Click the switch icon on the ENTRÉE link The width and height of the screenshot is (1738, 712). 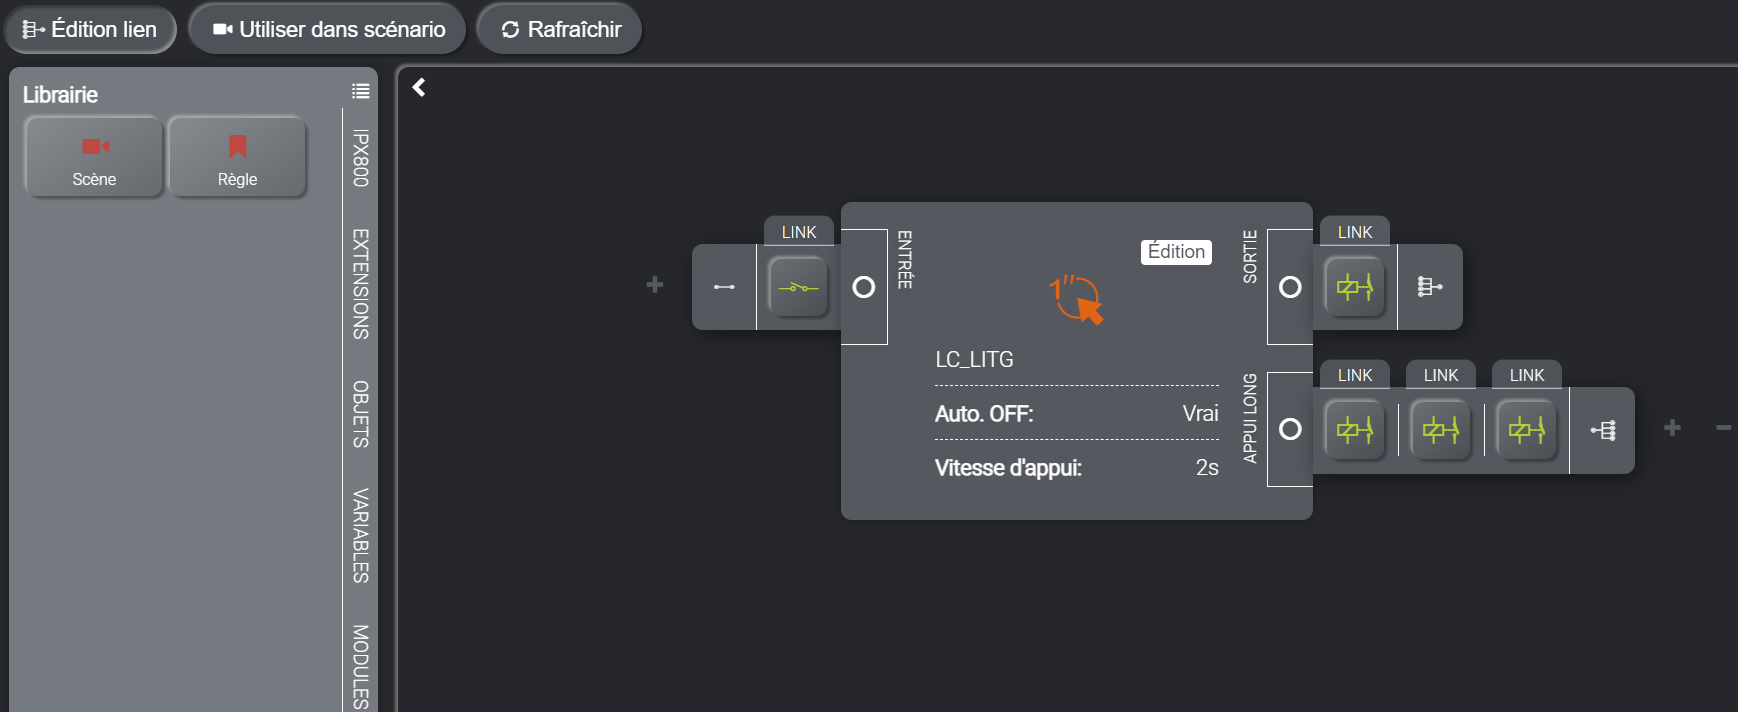click(x=798, y=287)
